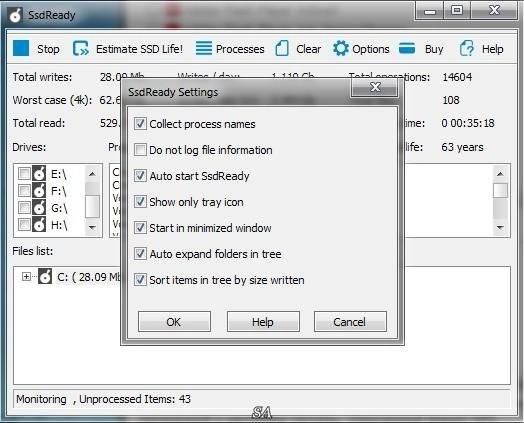
Task: Click the status bar Unprocessed Items: 43
Action: [135, 399]
